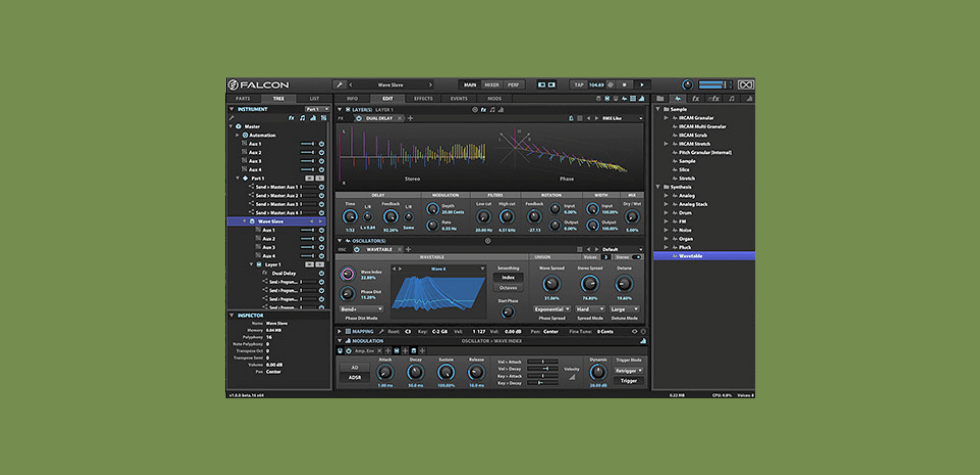Click the master volume slider in header

click(x=710, y=85)
